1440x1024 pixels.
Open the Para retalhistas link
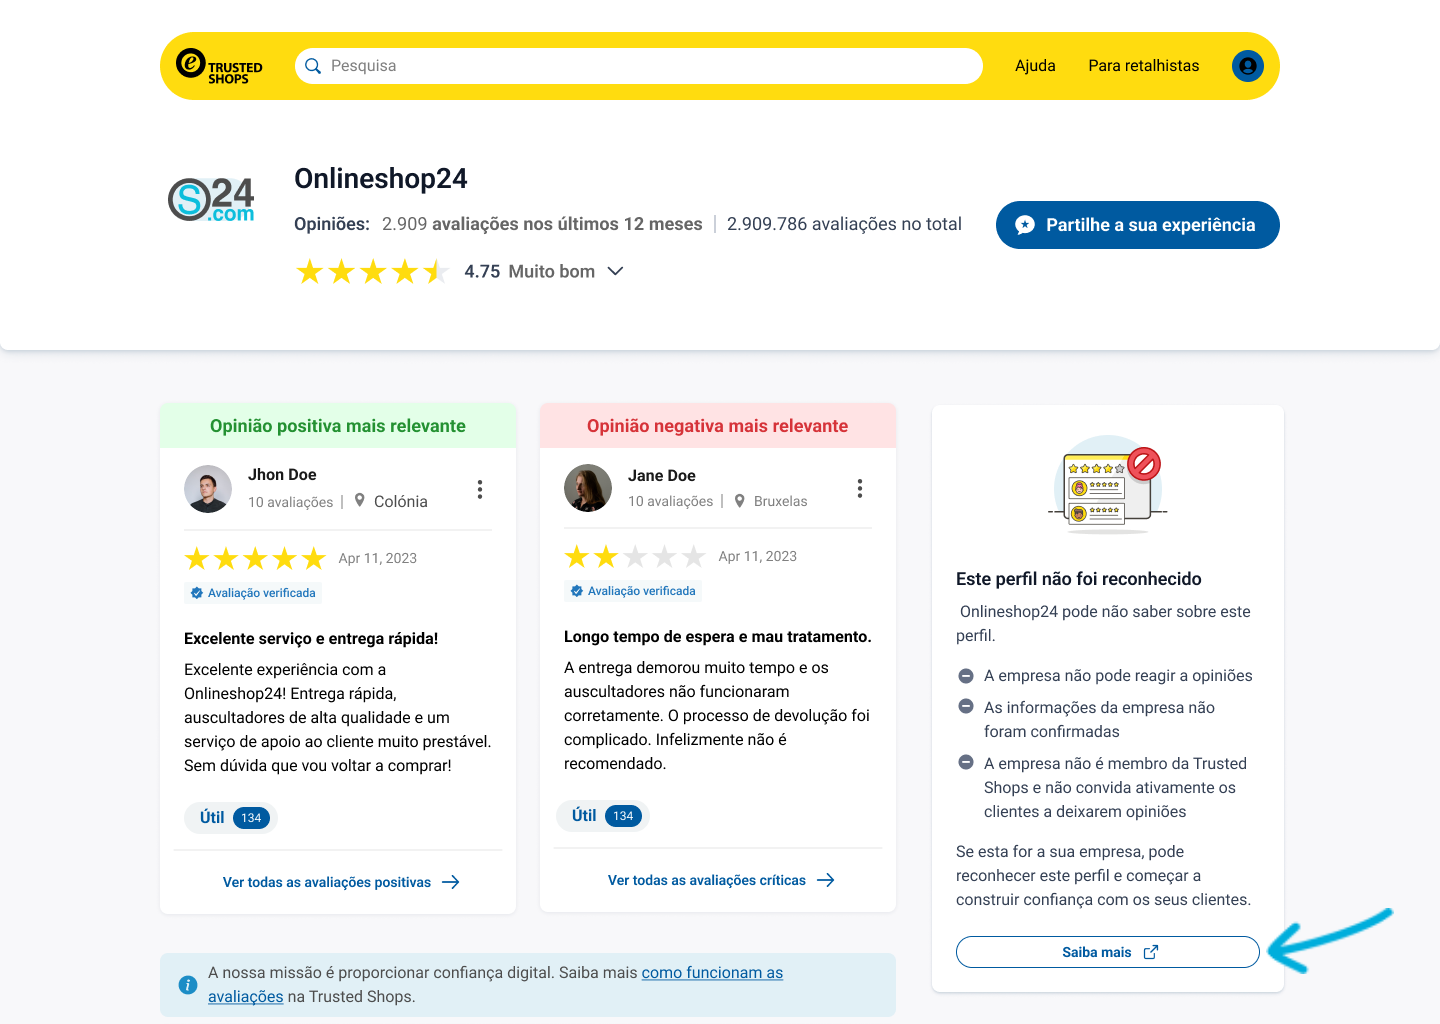1144,66
